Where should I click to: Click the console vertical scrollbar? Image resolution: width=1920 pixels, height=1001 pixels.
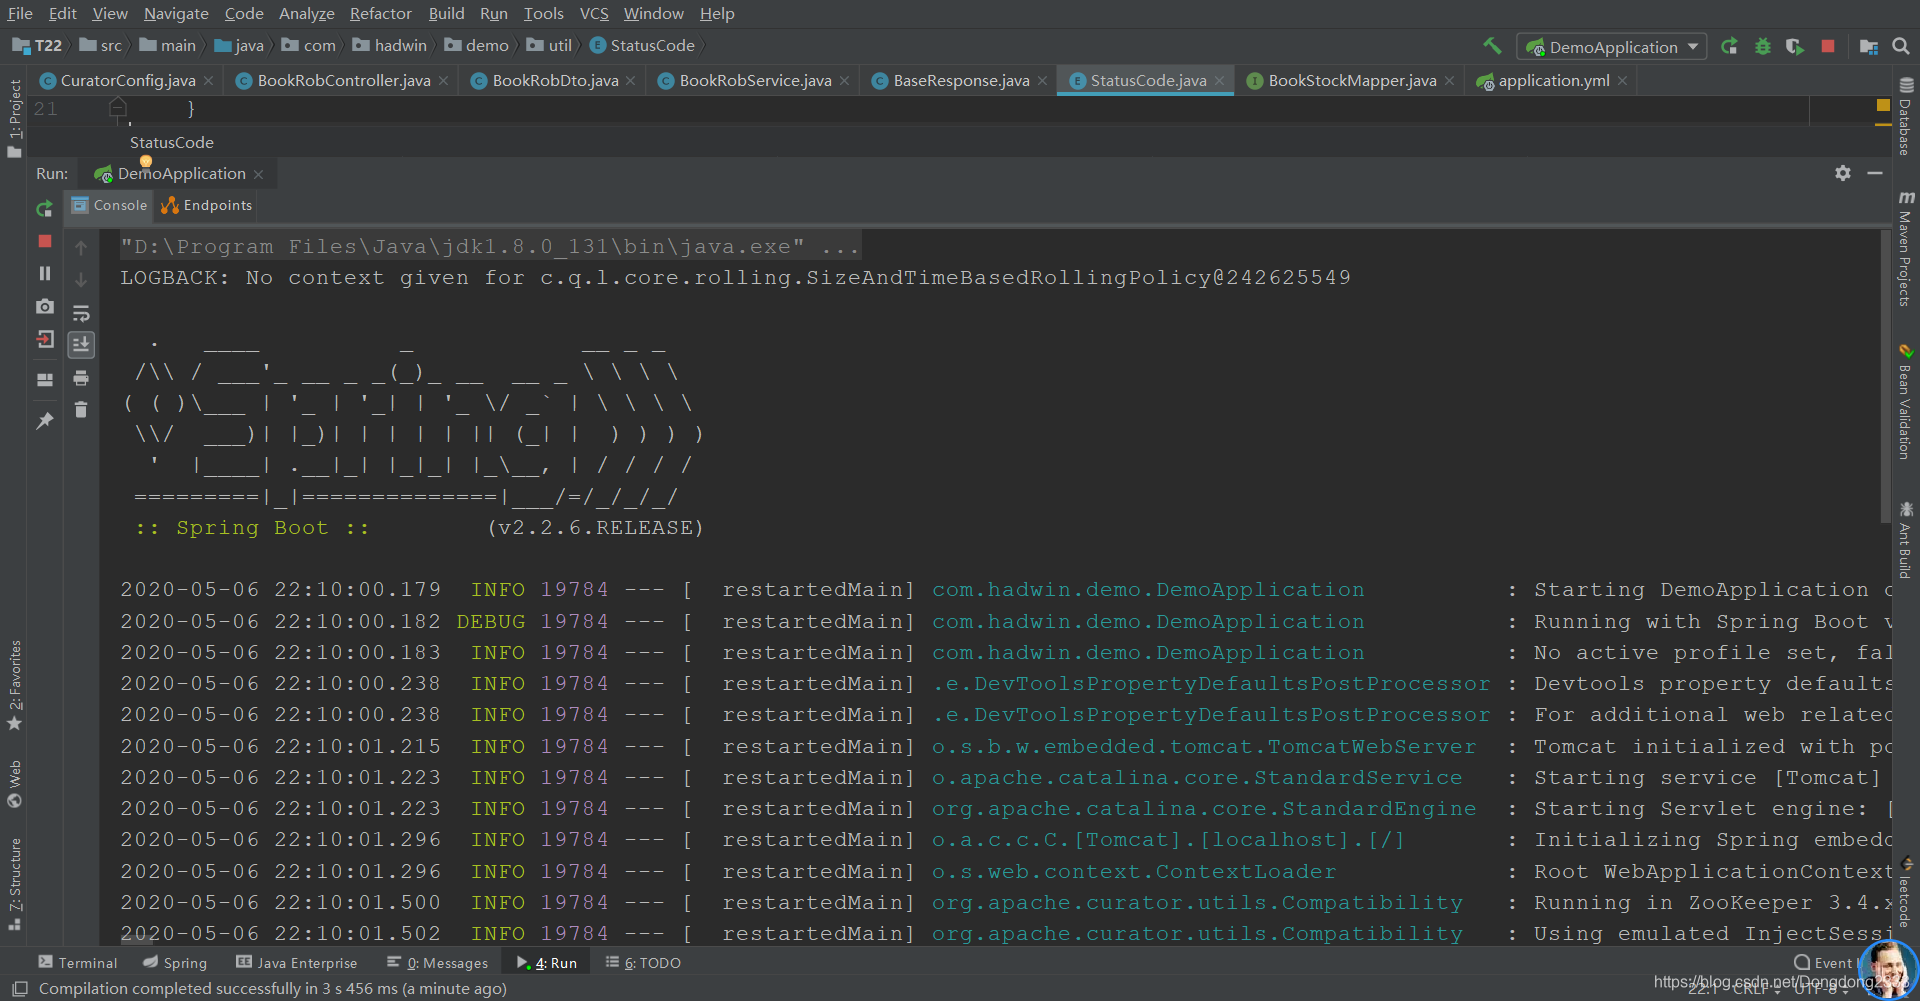coord(1885,376)
